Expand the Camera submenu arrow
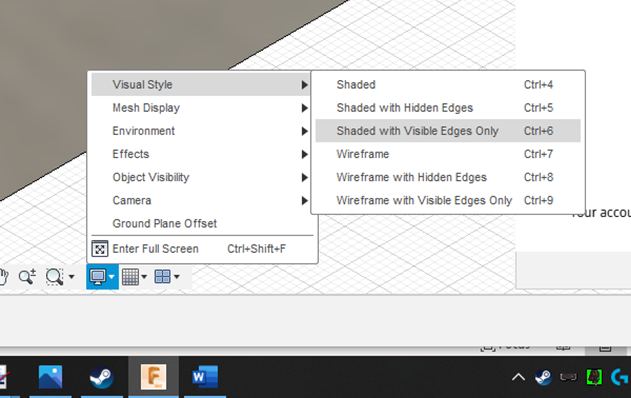Image resolution: width=631 pixels, height=398 pixels. click(x=305, y=200)
